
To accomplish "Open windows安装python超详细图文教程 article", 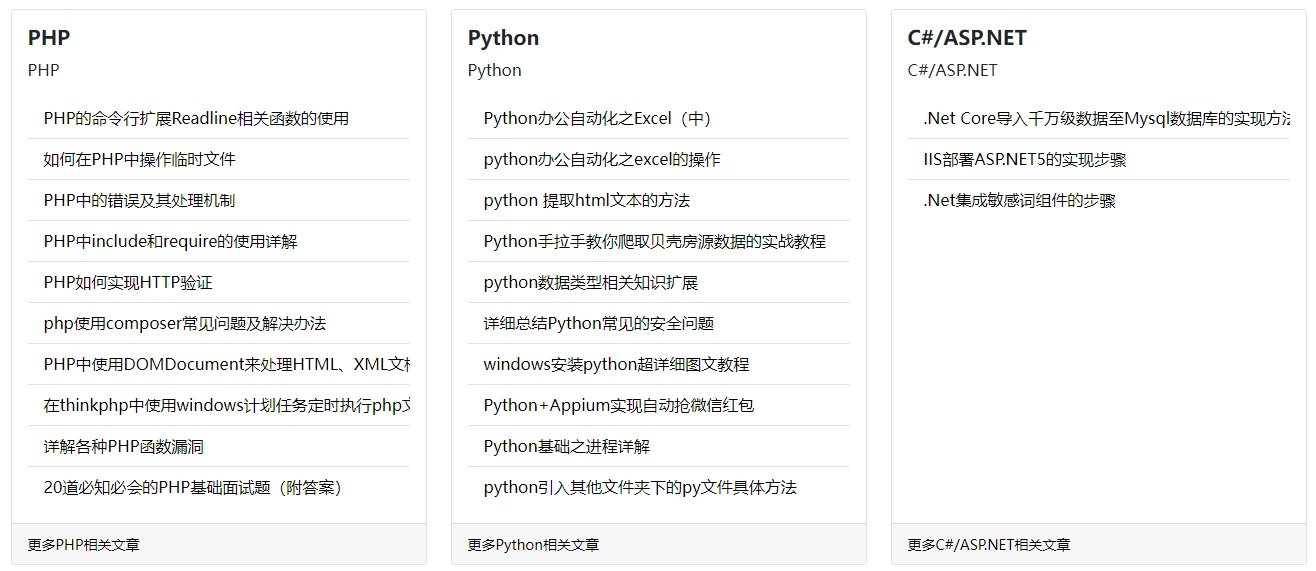I will (616, 364).
